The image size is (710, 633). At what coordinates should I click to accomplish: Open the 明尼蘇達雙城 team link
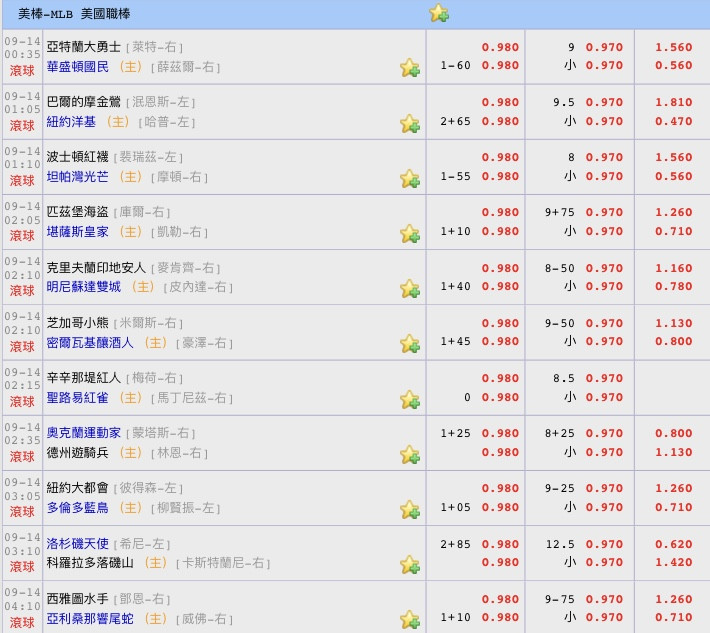(84, 287)
